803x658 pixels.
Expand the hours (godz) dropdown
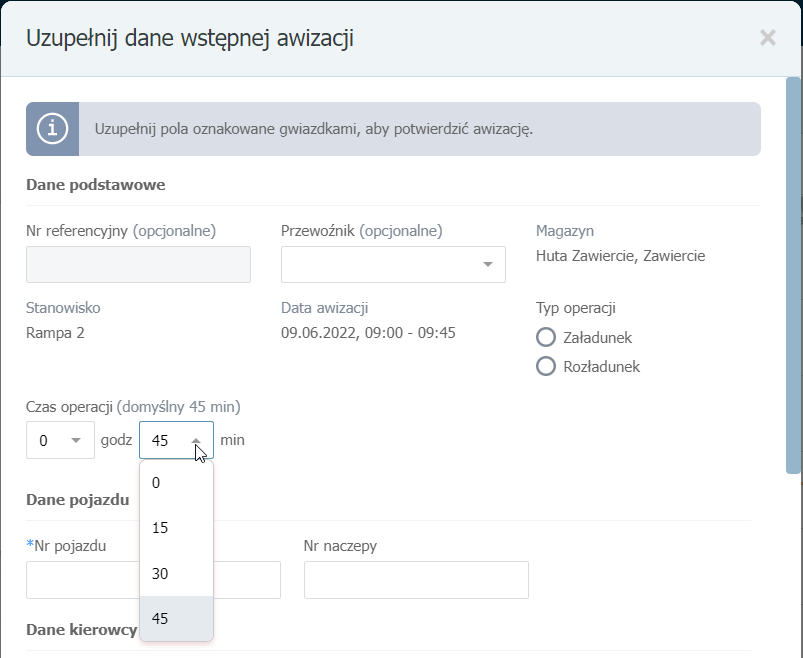(60, 440)
